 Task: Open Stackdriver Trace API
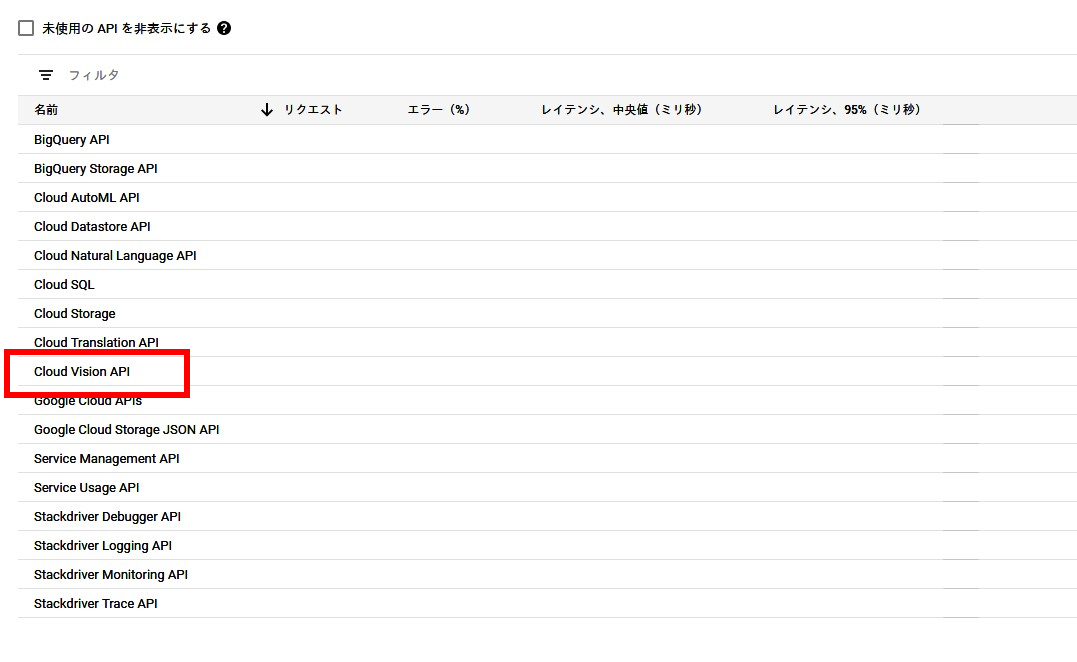(x=96, y=604)
